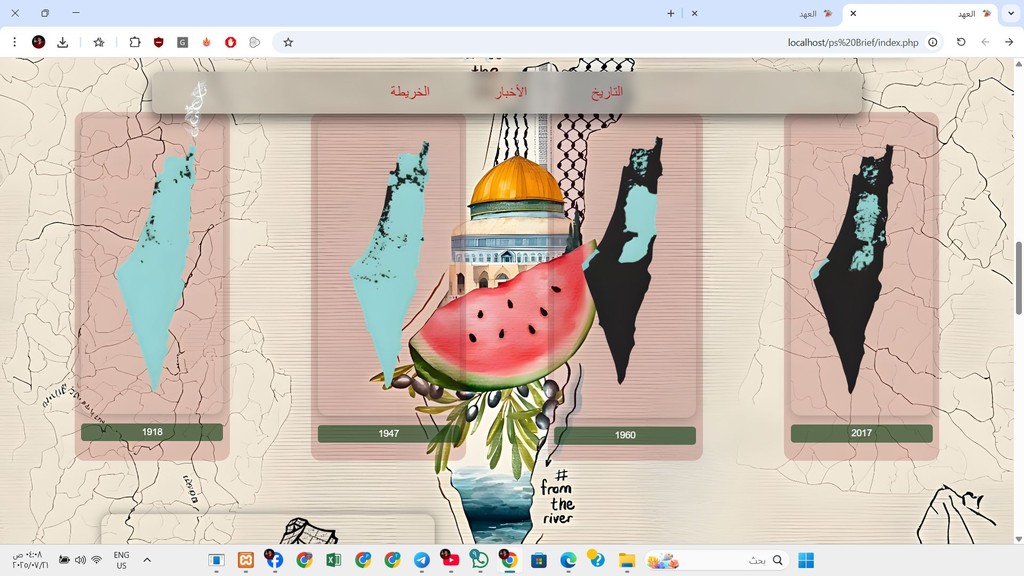The height and width of the screenshot is (576, 1024).
Task: Switch to the inactive العهد tab
Action: [x=763, y=14]
